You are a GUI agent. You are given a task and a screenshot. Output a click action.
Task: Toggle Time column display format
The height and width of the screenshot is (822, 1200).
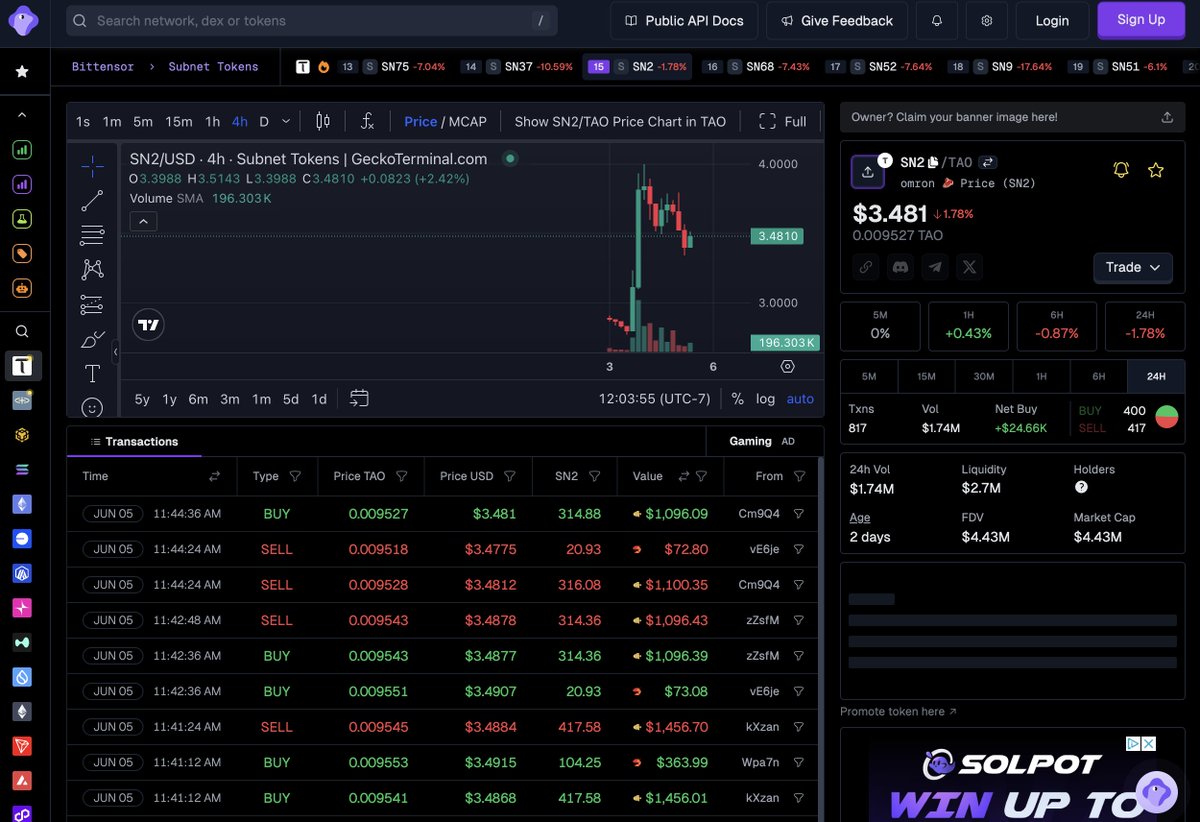(214, 476)
